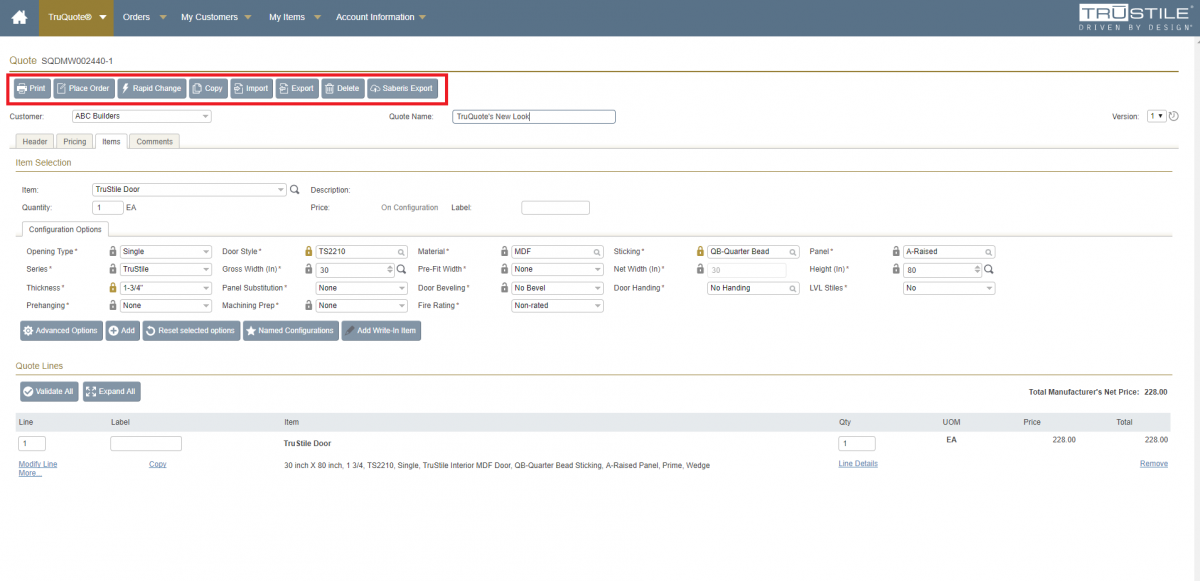Viewport: 1200px width, 581px height.
Task: Click the Print toolbar button
Action: coord(32,88)
